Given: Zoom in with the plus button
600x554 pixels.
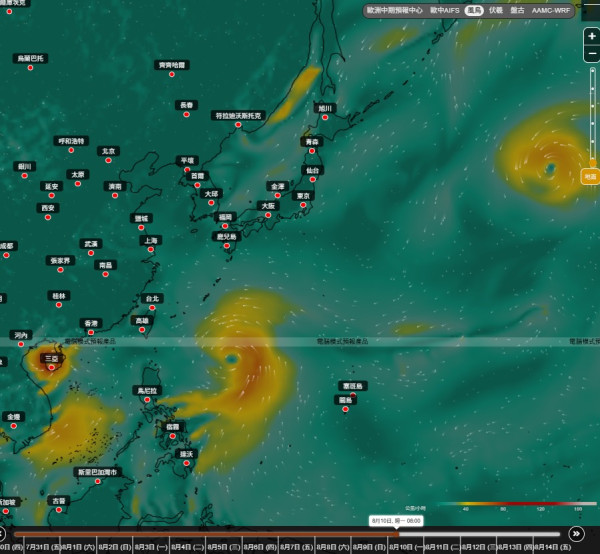Looking at the screenshot, I should (x=592, y=36).
